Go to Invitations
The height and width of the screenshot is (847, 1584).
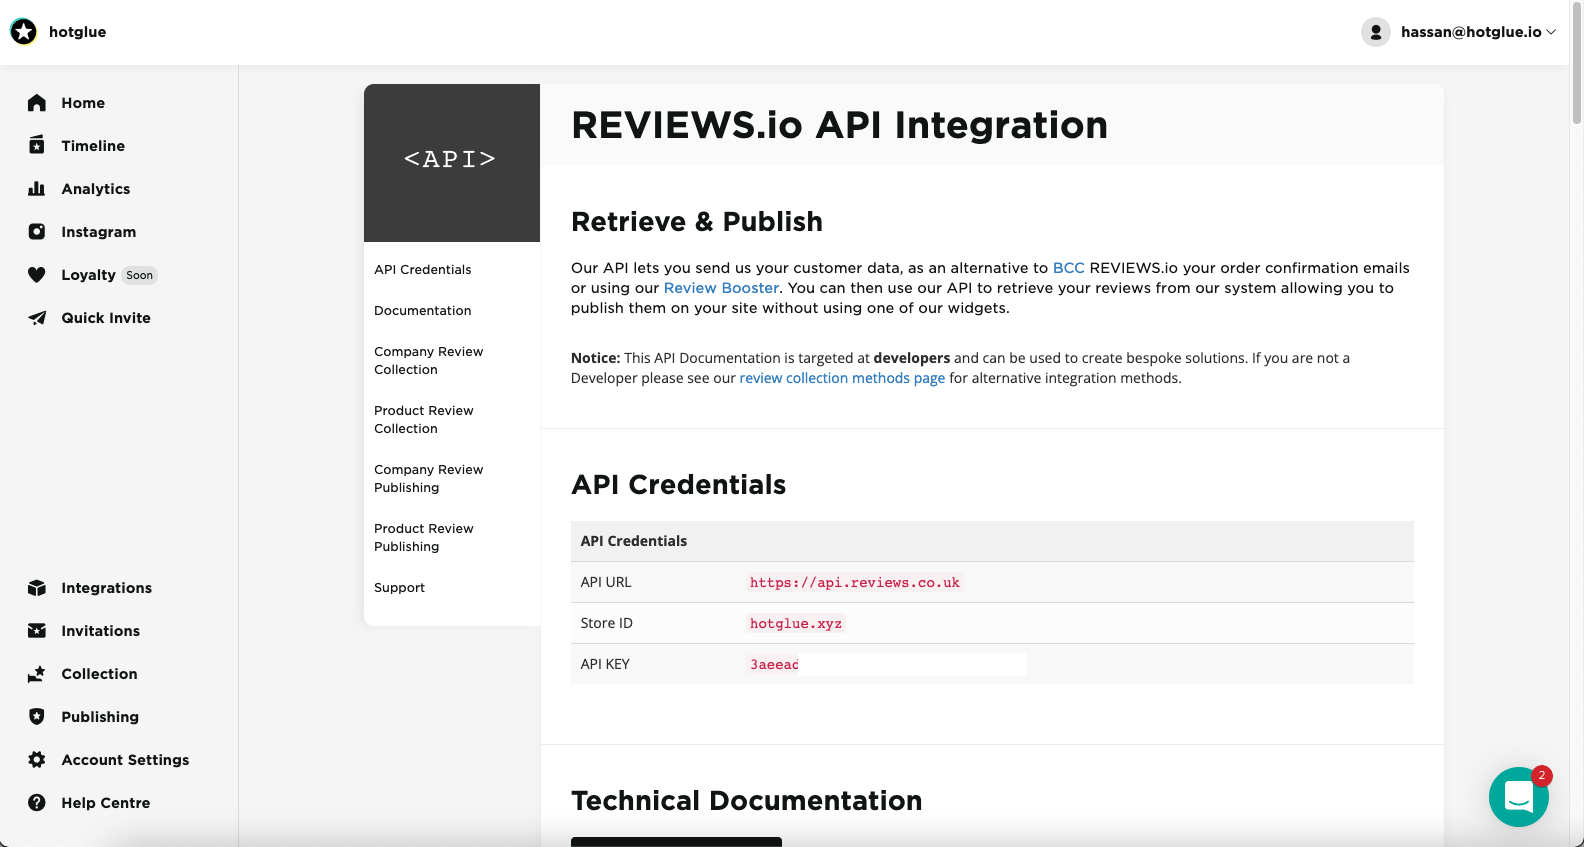(x=101, y=631)
